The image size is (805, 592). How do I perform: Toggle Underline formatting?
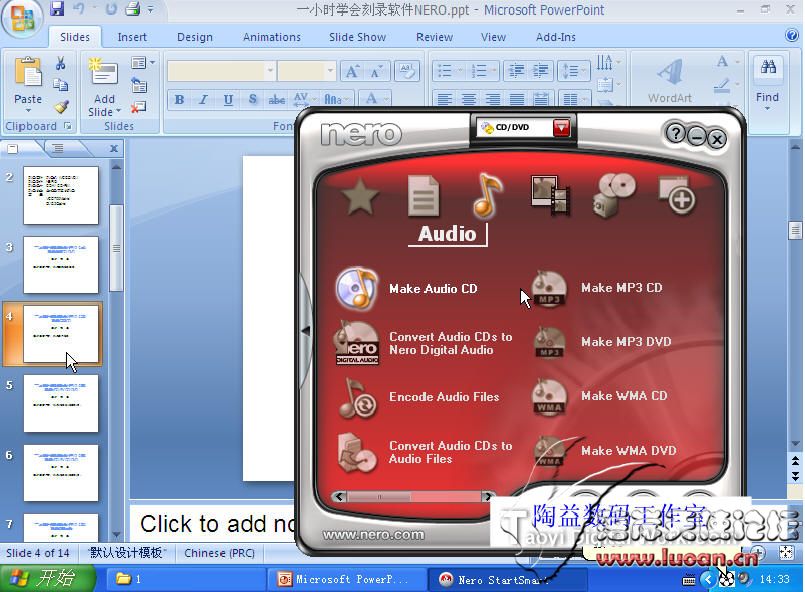click(228, 99)
